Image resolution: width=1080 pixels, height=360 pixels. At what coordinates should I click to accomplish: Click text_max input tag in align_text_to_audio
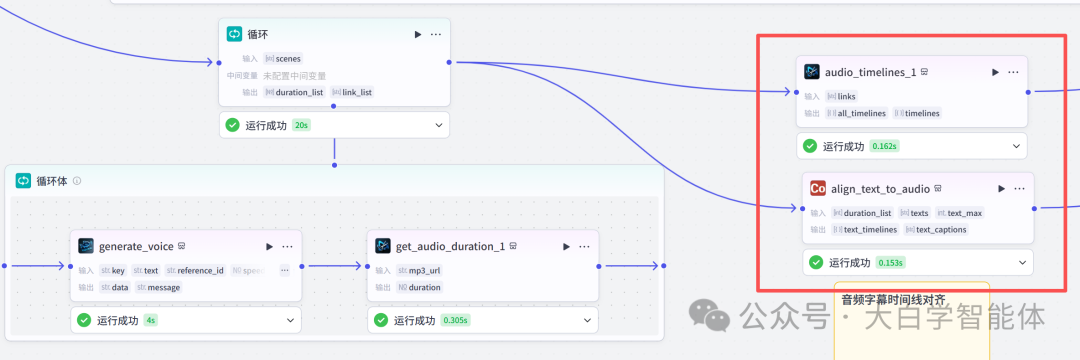point(960,213)
